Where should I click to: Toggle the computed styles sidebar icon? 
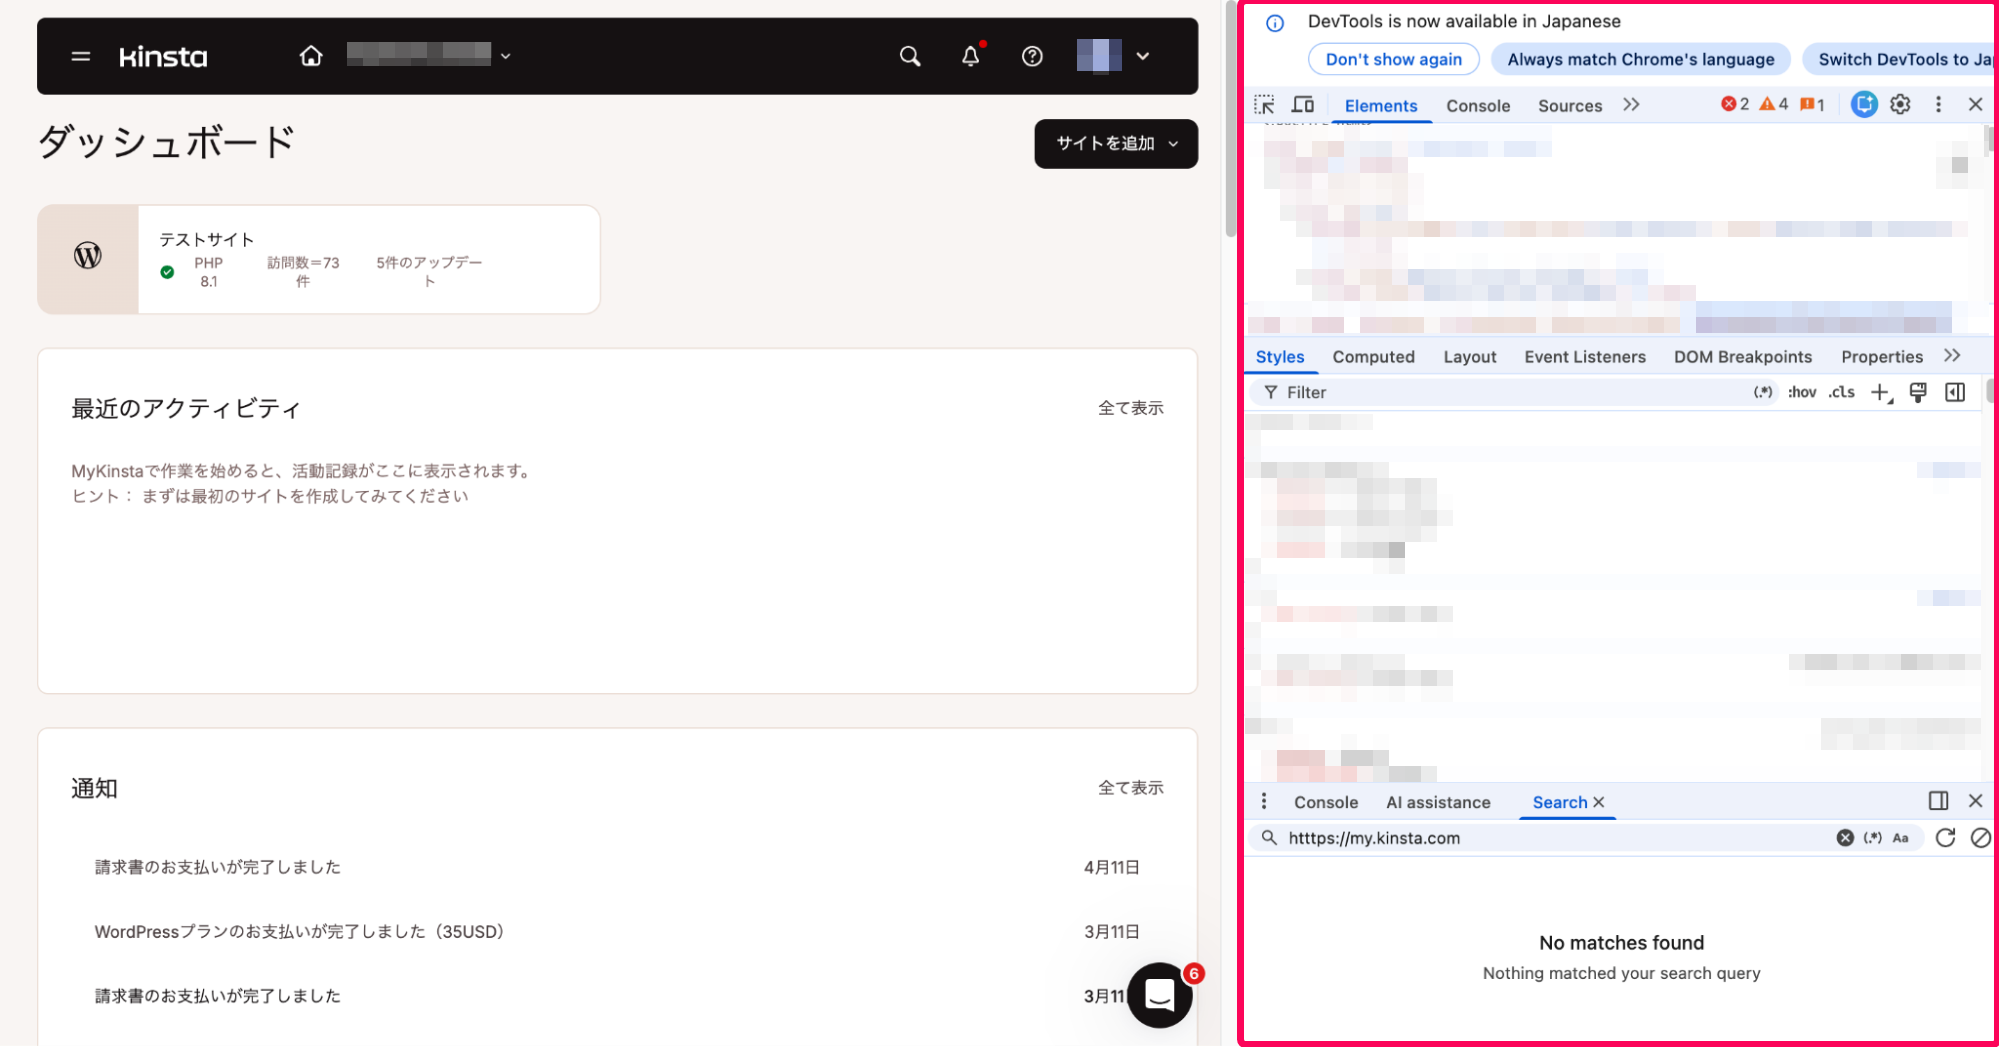pyautogui.click(x=1955, y=393)
